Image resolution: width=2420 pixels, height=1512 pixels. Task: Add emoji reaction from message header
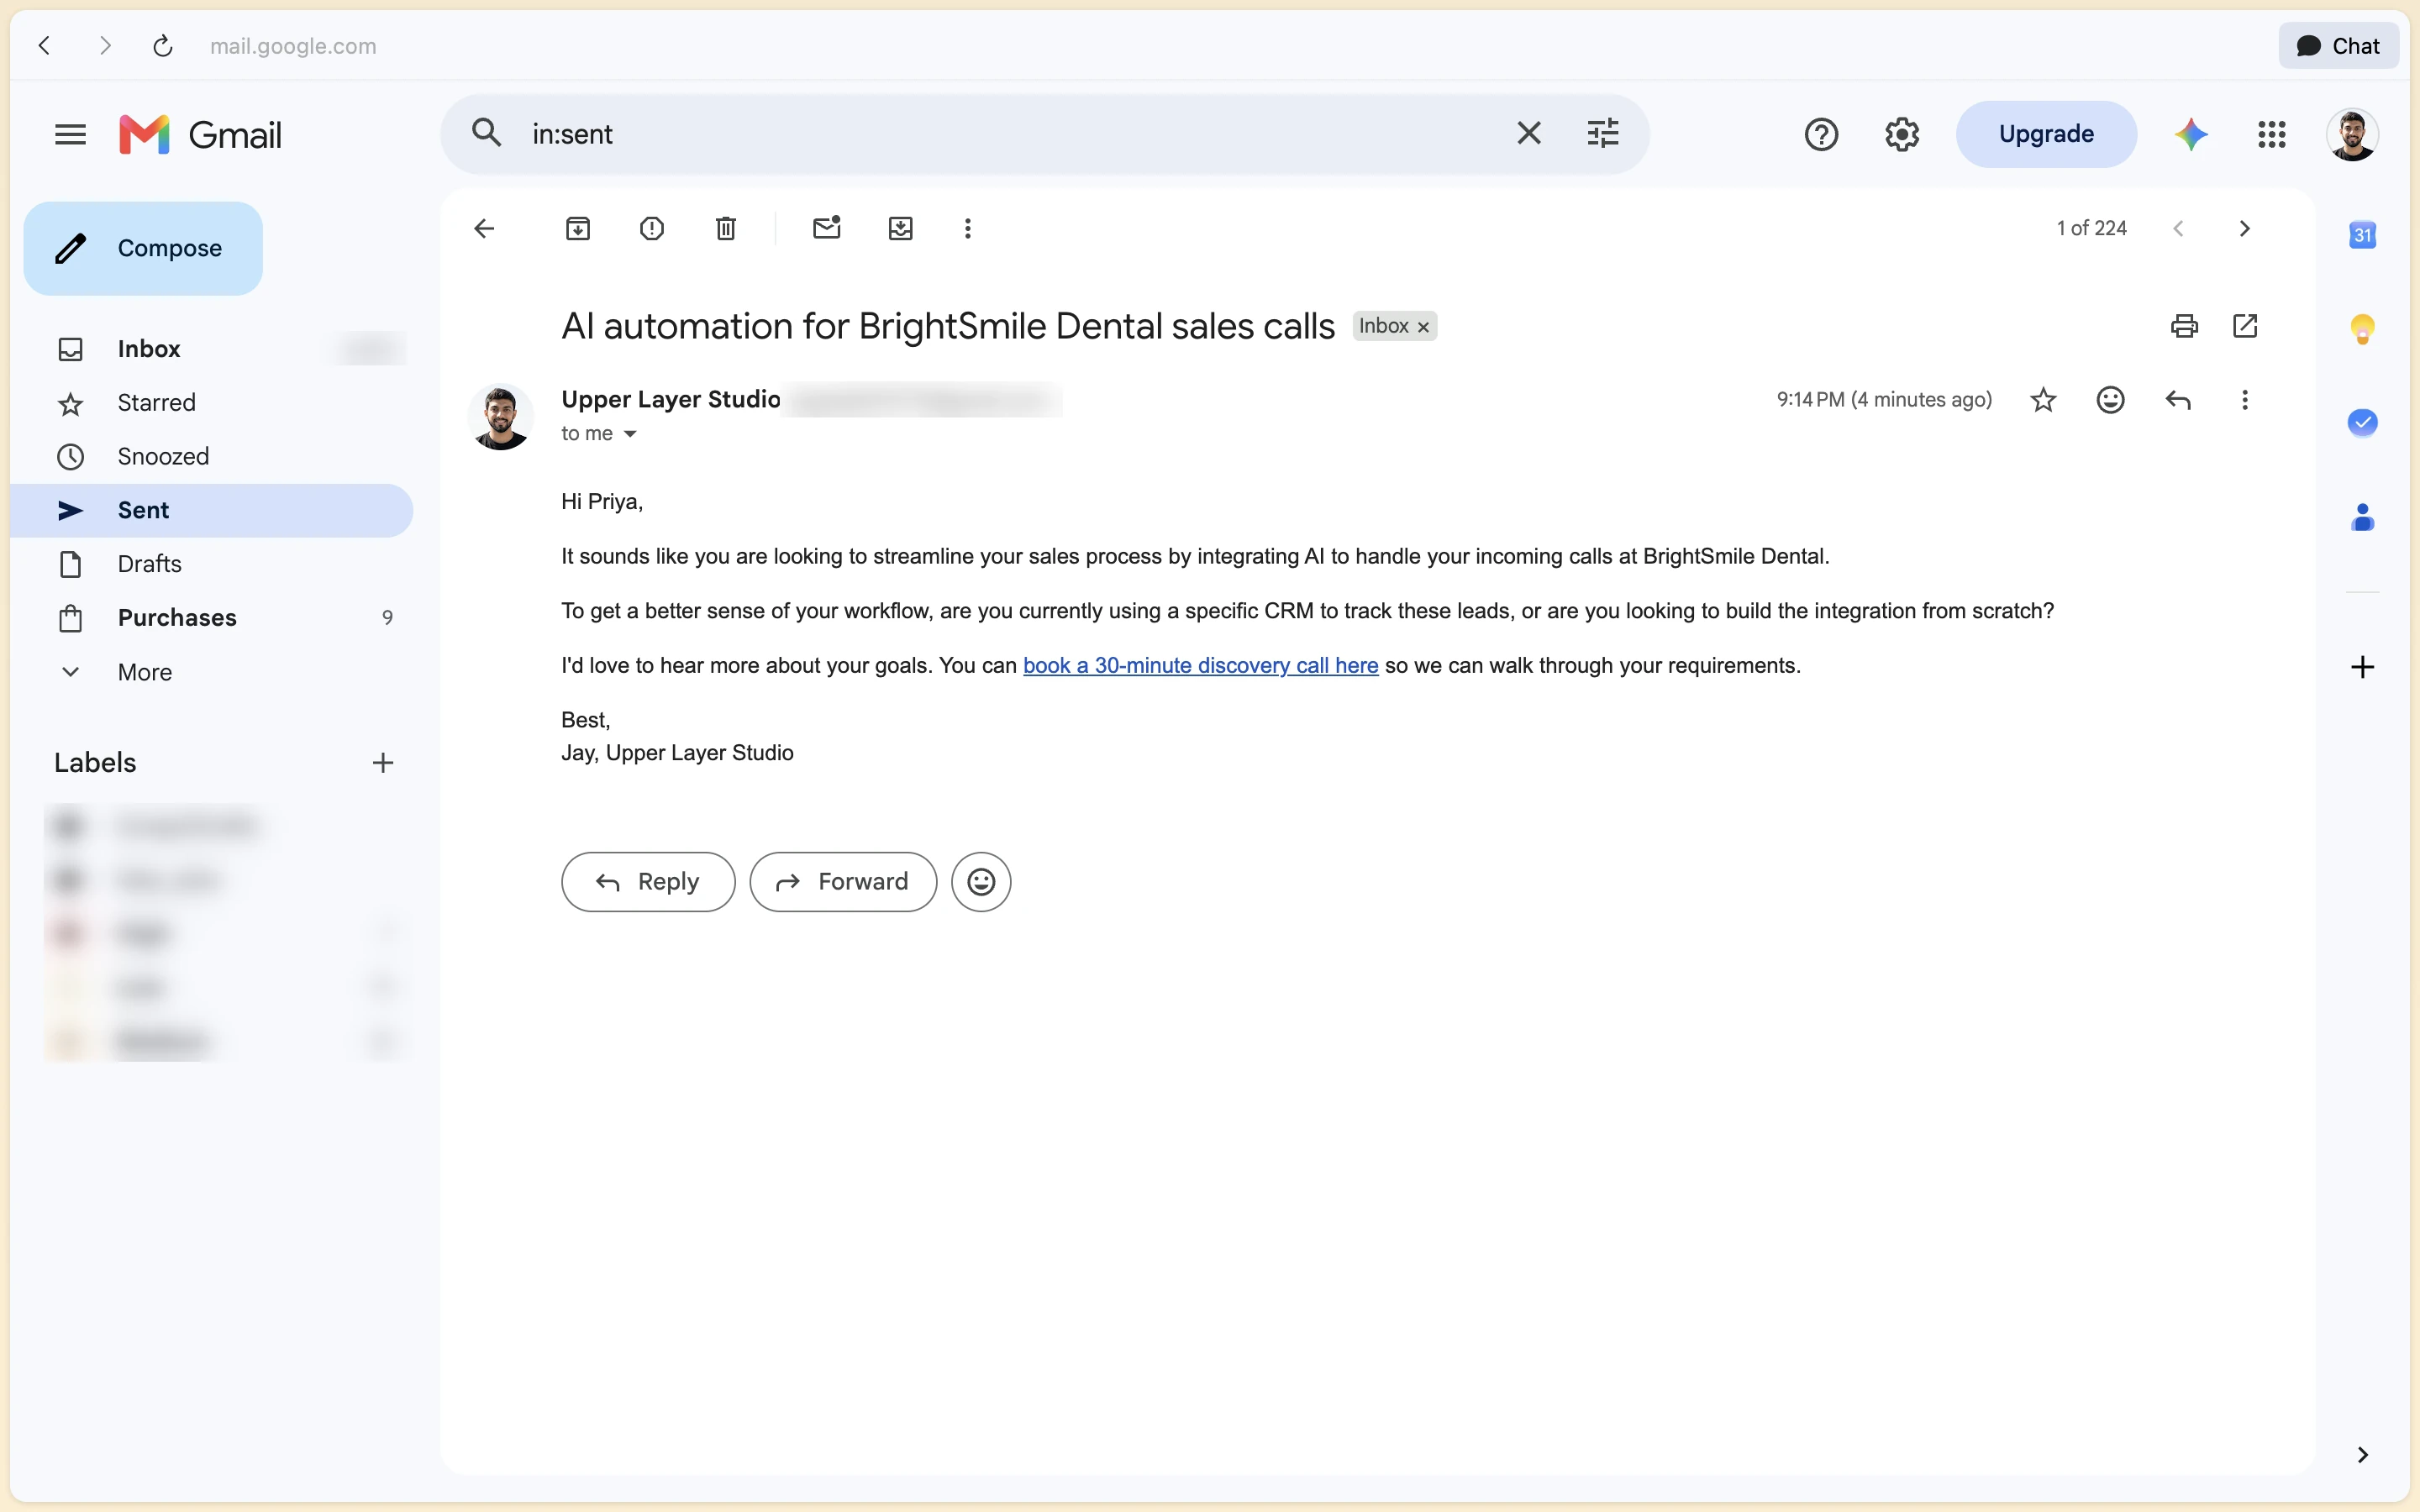2111,400
